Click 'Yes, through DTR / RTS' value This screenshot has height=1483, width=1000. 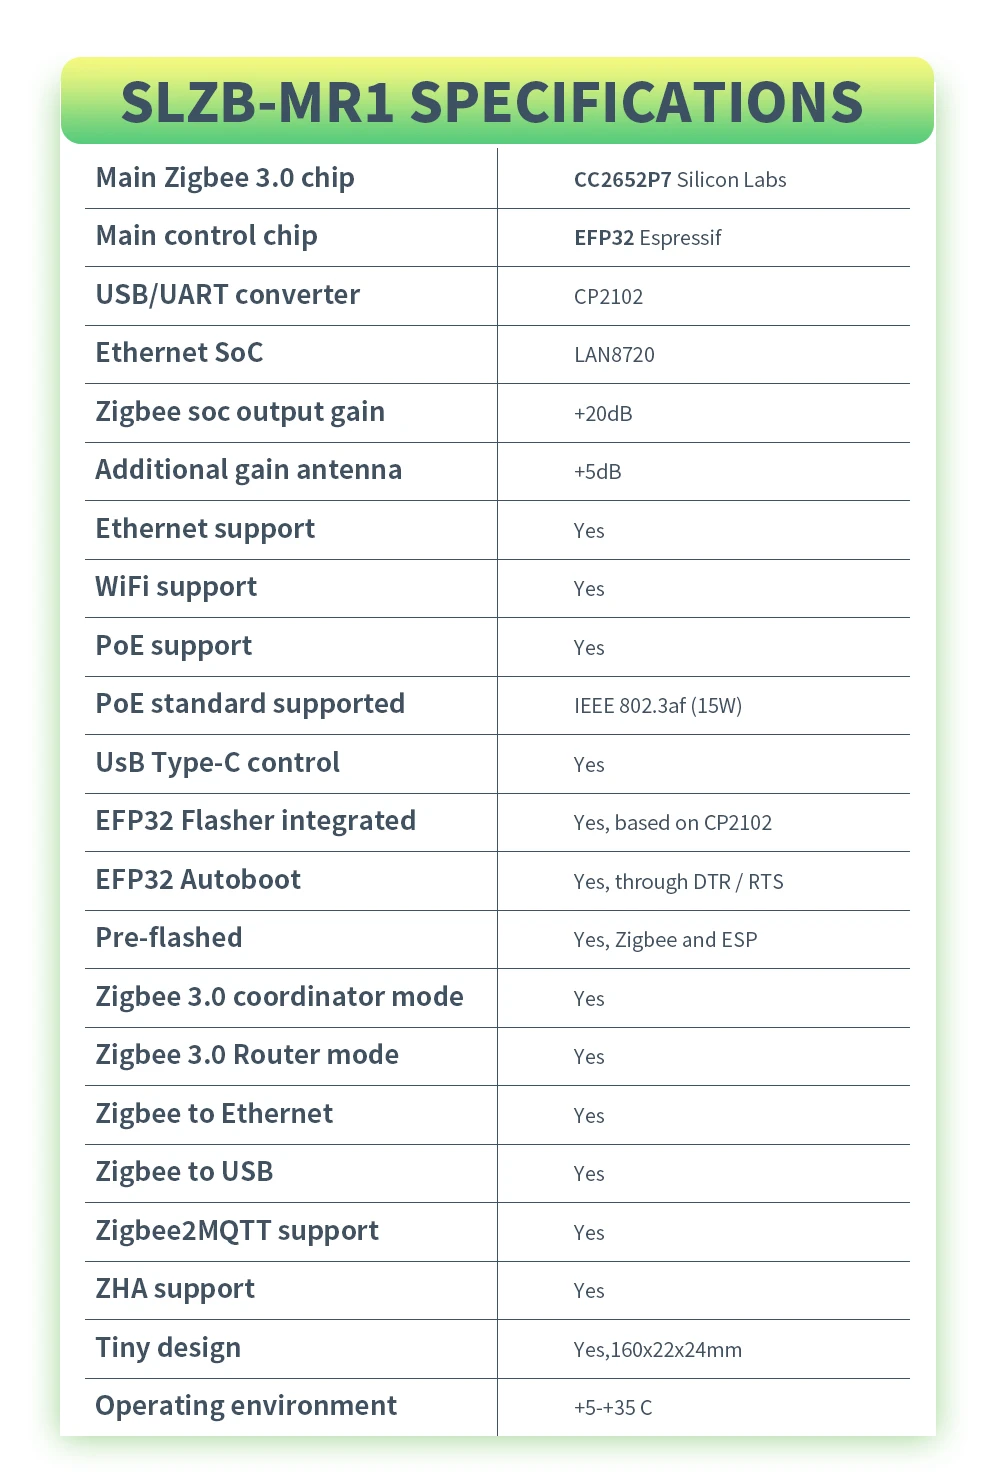678,882
